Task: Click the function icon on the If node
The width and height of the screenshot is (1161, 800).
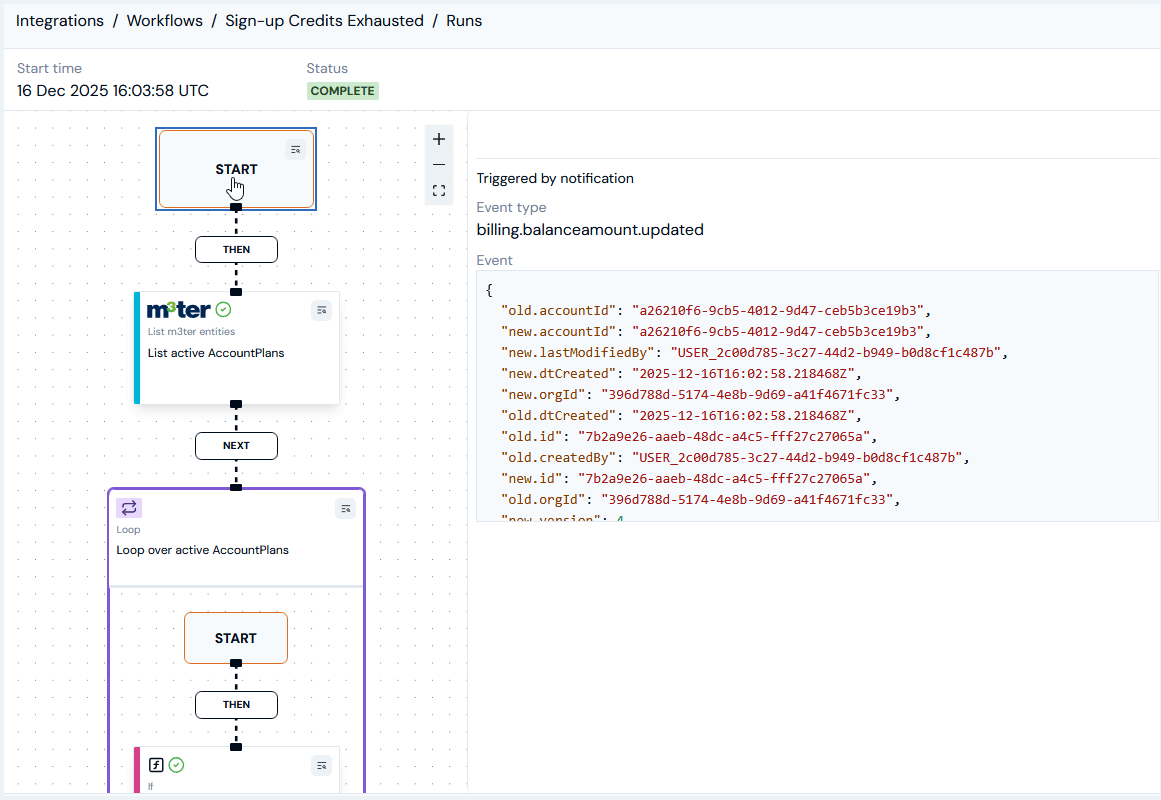Action: [x=155, y=765]
